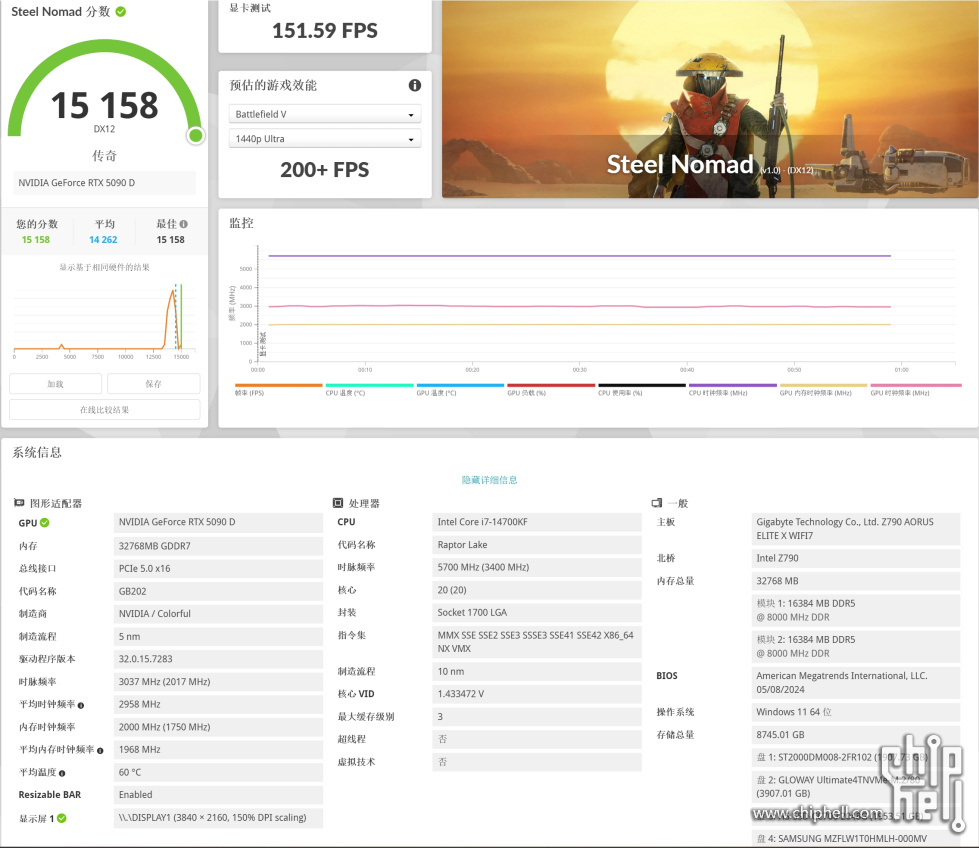Click the score distribution chart
The image size is (979, 848).
104,320
